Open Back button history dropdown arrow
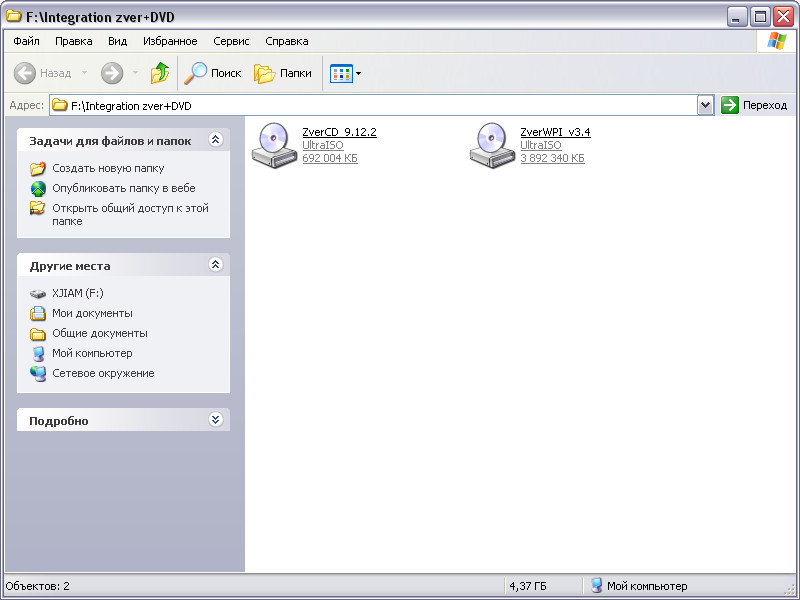 pos(84,73)
